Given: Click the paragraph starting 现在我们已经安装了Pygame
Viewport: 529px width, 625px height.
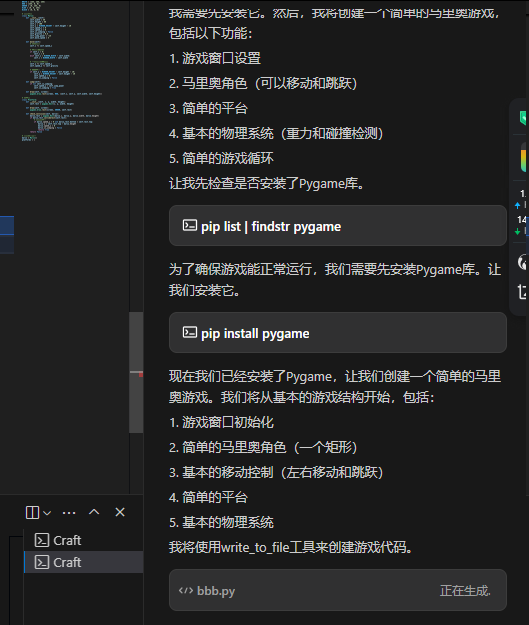Looking at the screenshot, I should coord(335,387).
